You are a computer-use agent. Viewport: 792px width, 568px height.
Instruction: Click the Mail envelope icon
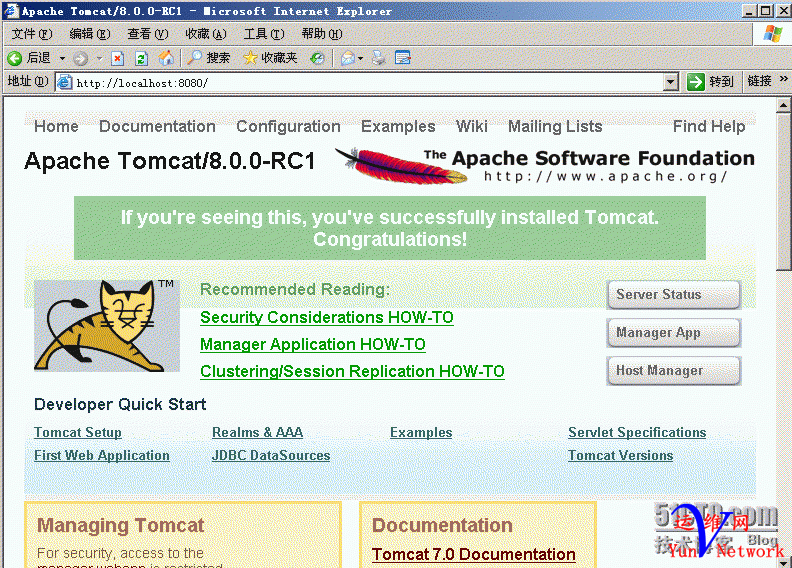(348, 59)
